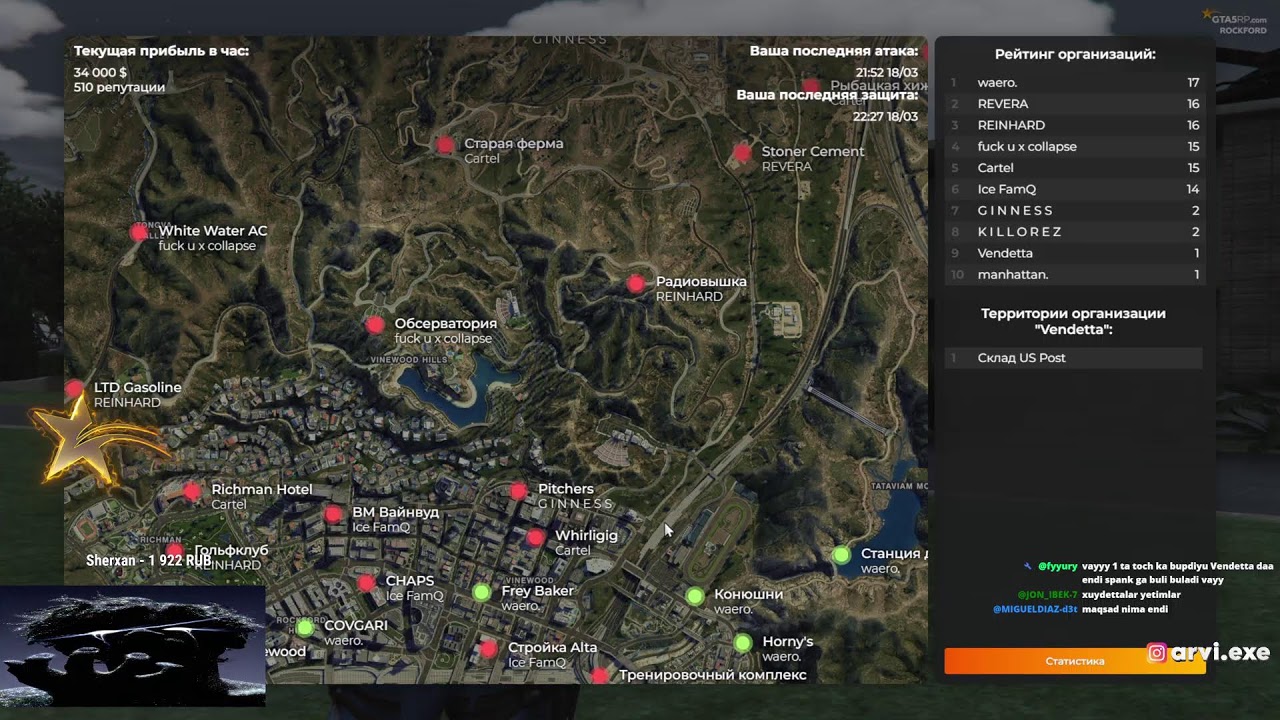This screenshot has height=720, width=1280.
Task: Click the Тренировочный комплекс marker
Action: coord(600,676)
